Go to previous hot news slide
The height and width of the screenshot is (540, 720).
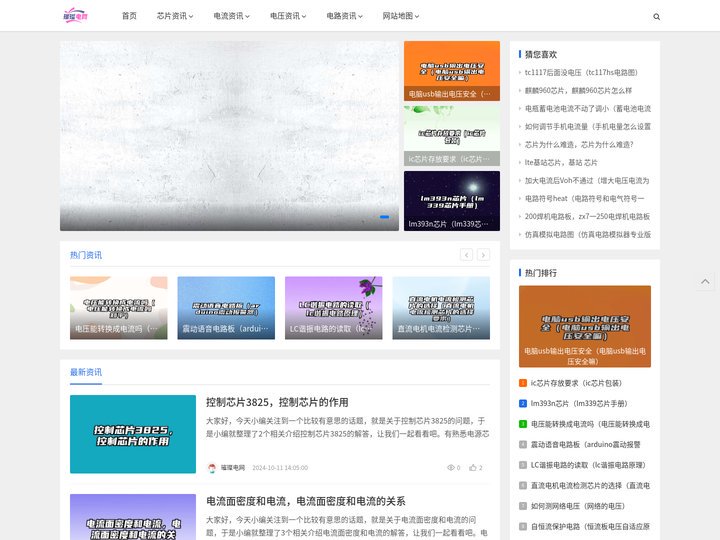466,255
